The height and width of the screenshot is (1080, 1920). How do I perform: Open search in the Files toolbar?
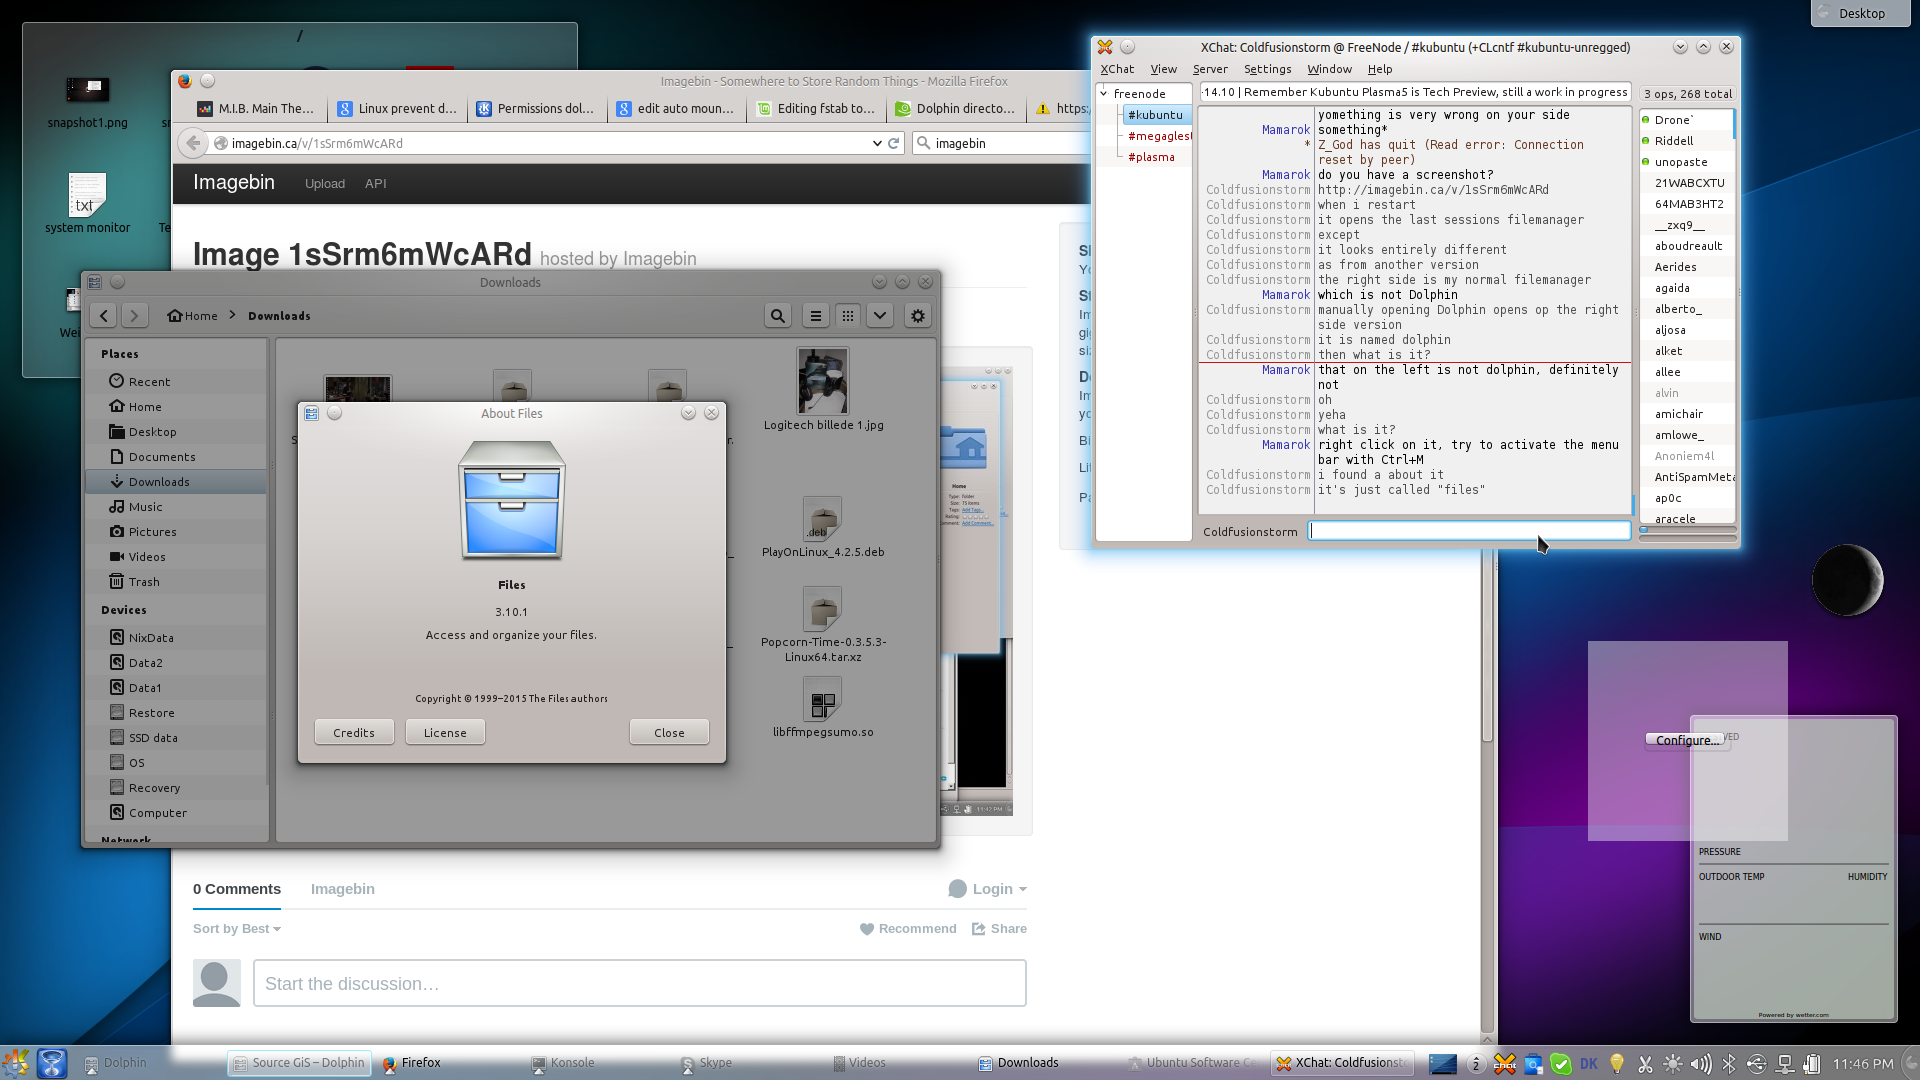click(x=777, y=316)
